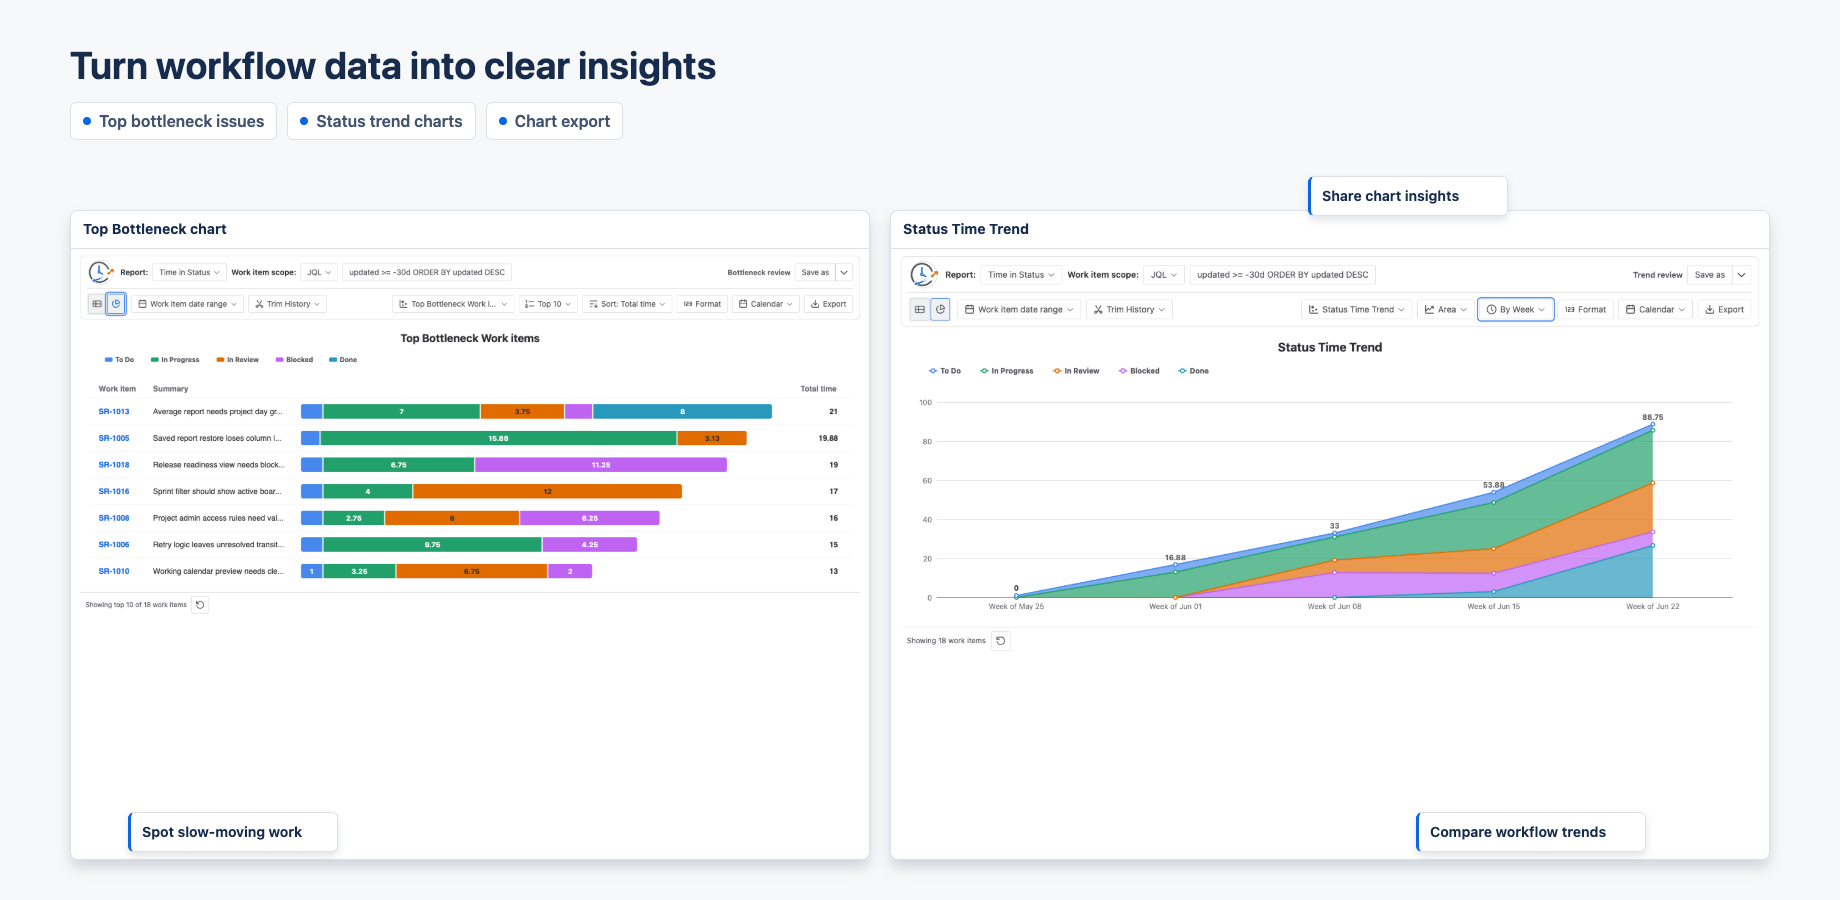The height and width of the screenshot is (900, 1840).
Task: Click Time in Status app logo, Bottleneck panel
Action: [x=100, y=272]
